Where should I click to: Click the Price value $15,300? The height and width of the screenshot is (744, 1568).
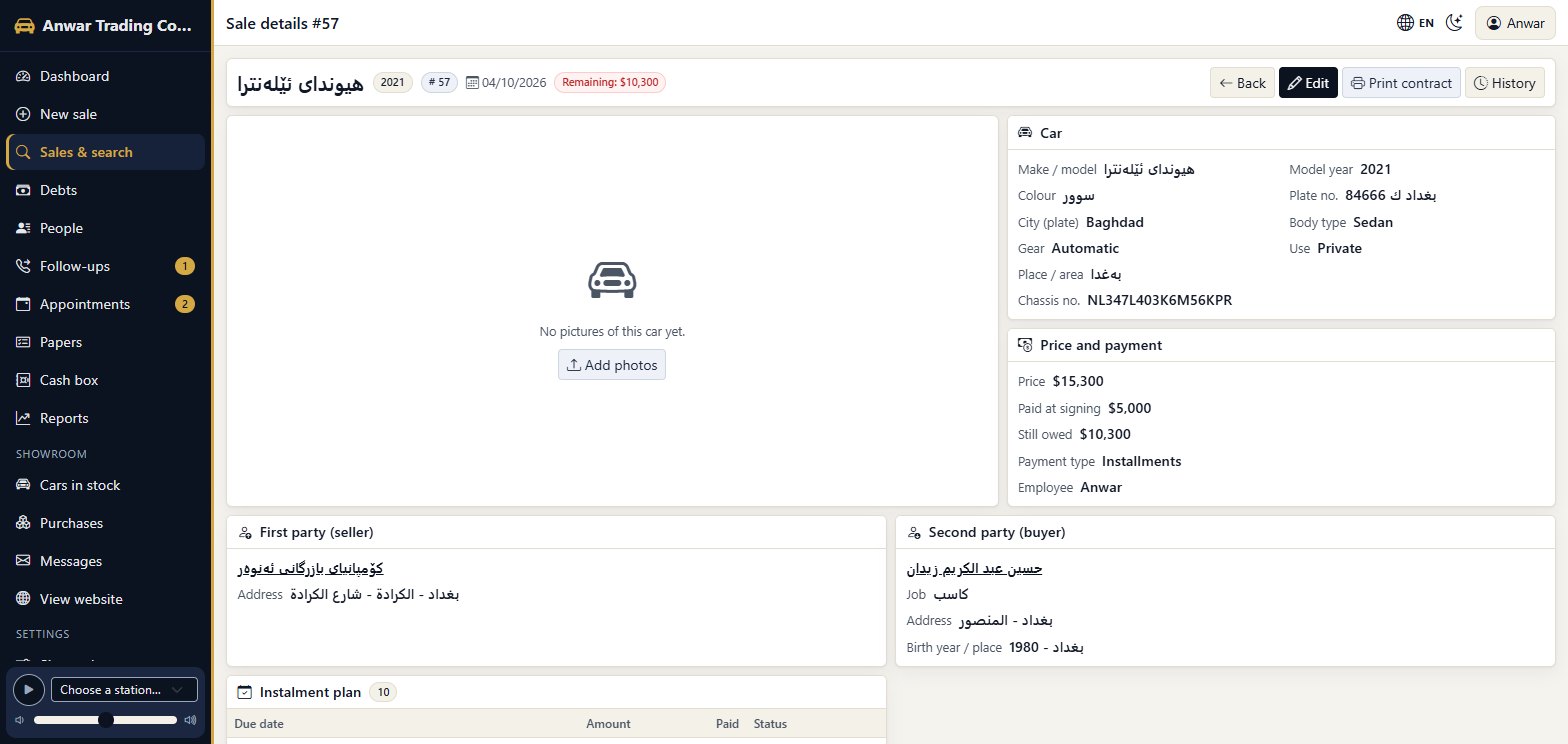(1078, 381)
